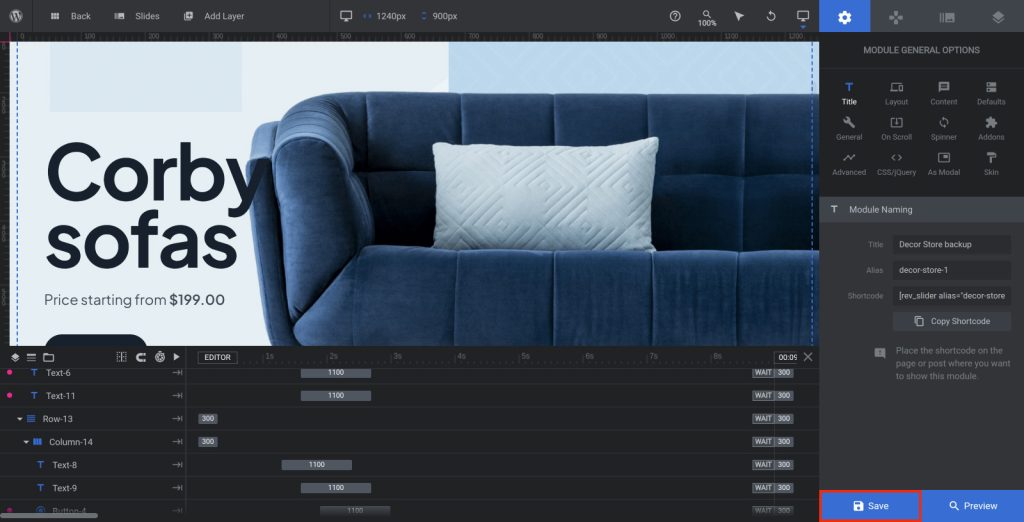Open the device view monitor dropdown

[803, 17]
